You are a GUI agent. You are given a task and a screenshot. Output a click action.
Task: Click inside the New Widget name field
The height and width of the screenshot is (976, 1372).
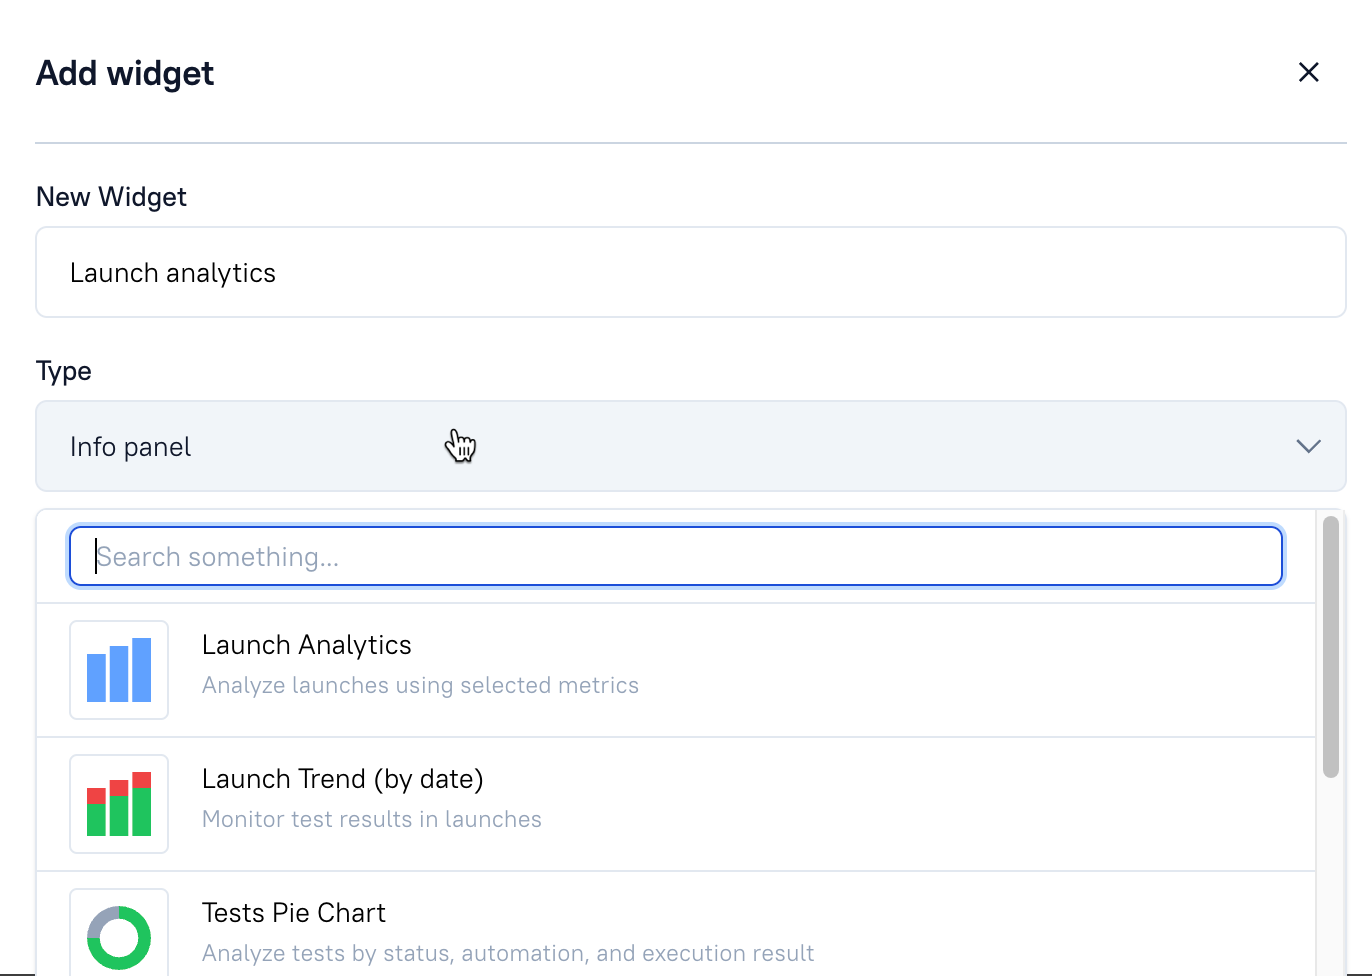click(690, 272)
